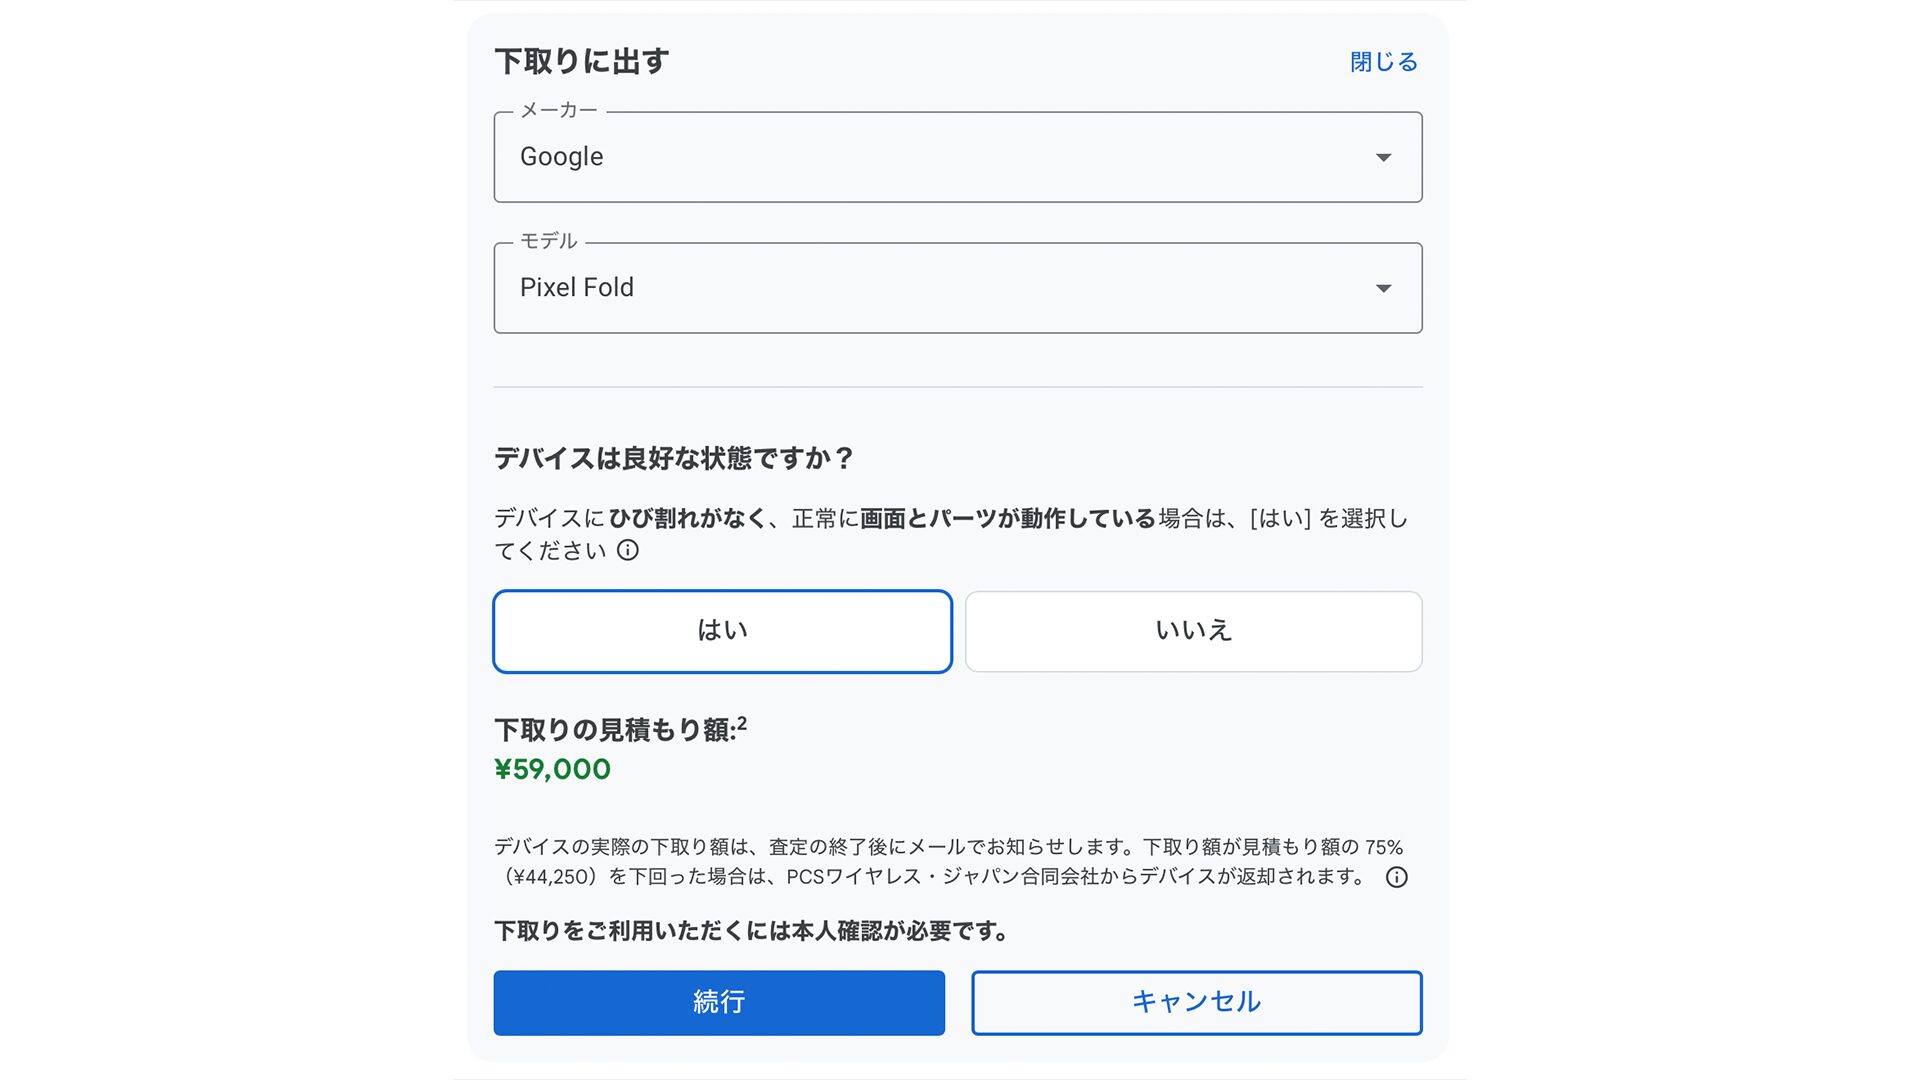Click the メーカー field label
This screenshot has width=1920, height=1080.
point(558,110)
